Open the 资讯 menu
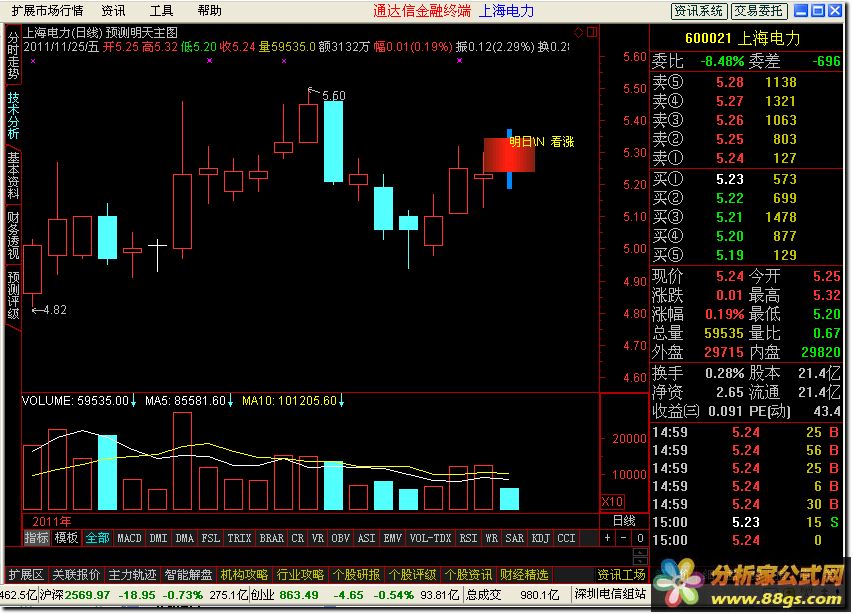The height and width of the screenshot is (614, 853). [x=113, y=10]
